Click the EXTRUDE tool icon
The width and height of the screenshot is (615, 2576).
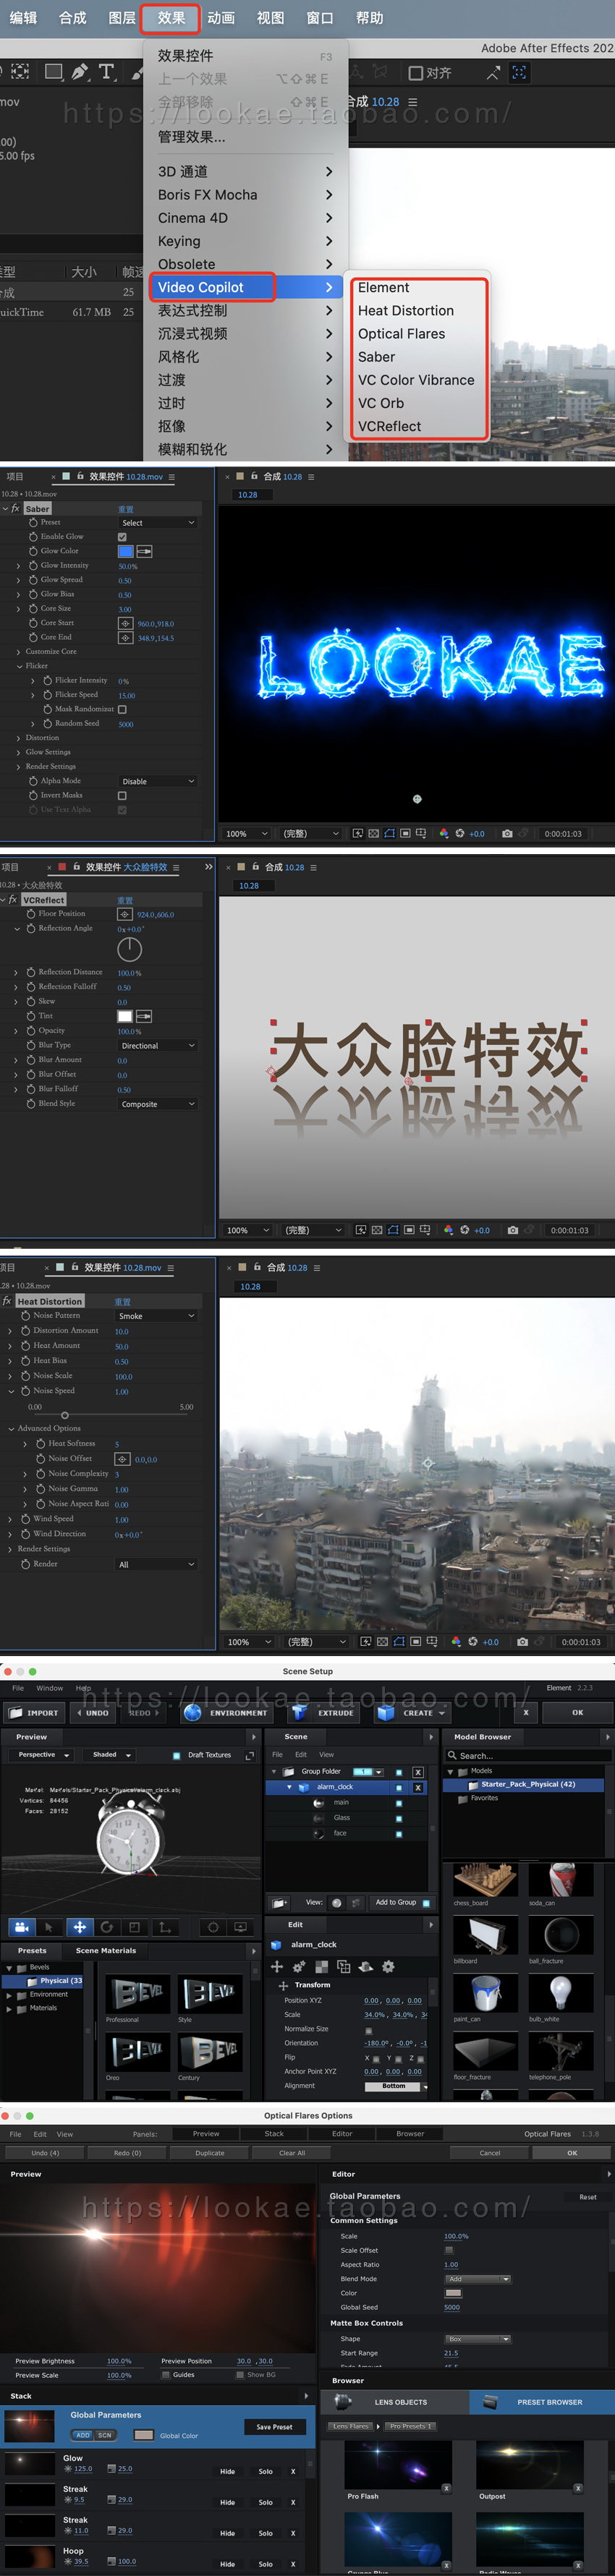(x=299, y=1713)
